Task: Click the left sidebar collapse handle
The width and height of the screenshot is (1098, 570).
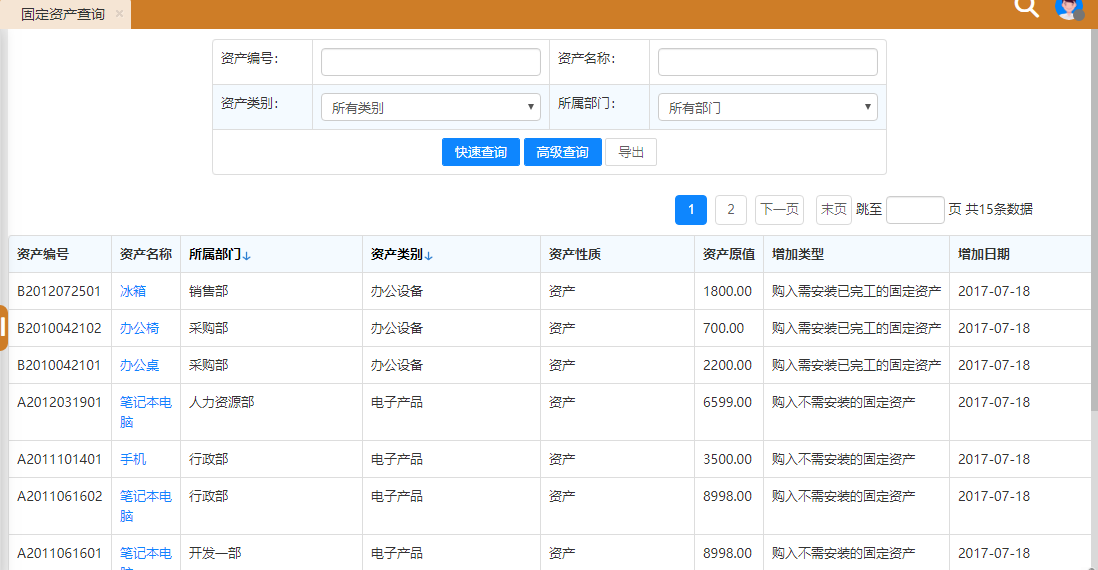Action: (x=4, y=328)
